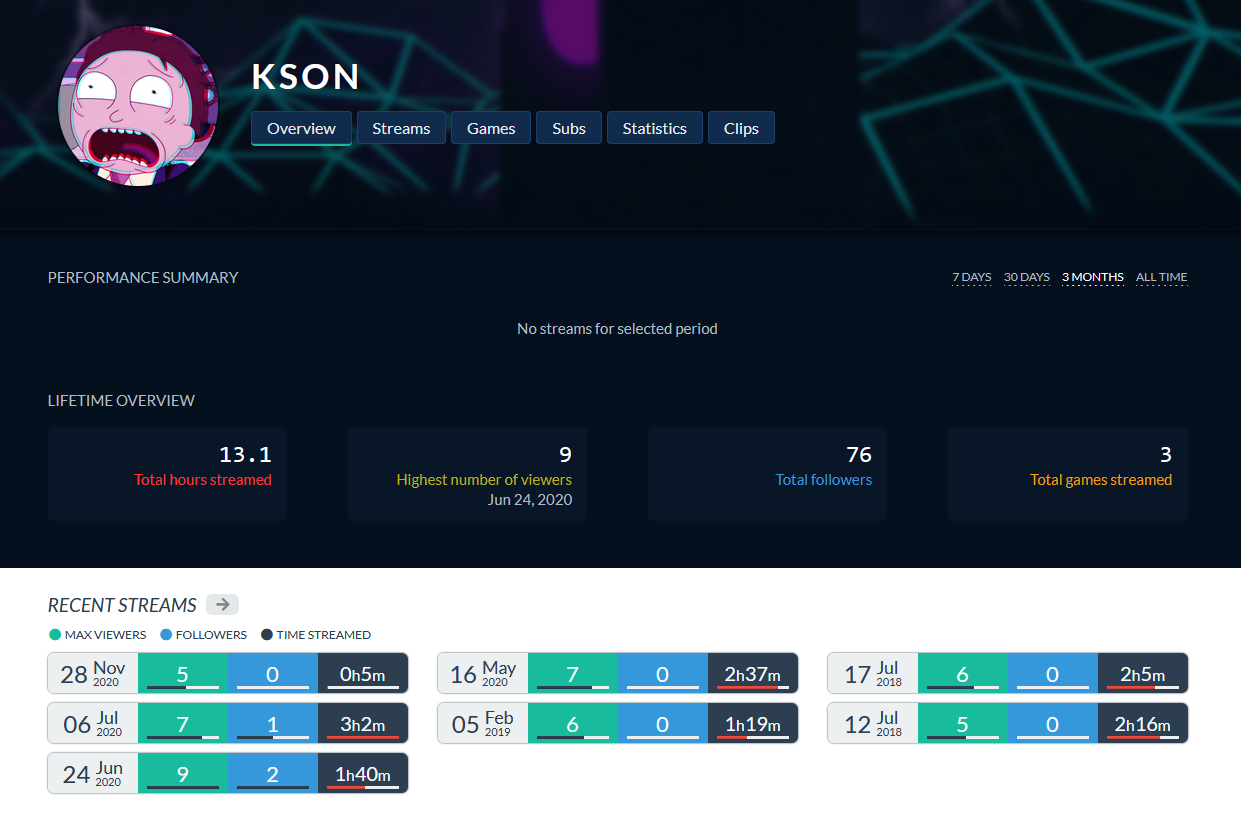1241x813 pixels.
Task: Select the 30 DAYS period
Action: [x=1027, y=277]
